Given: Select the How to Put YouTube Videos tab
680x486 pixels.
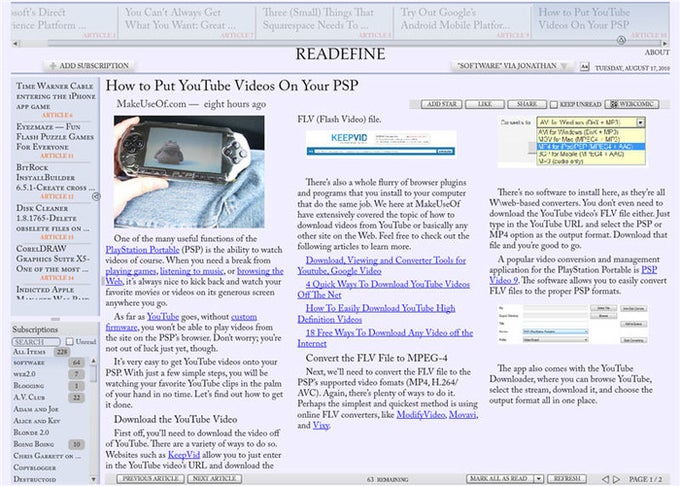Looking at the screenshot, I should click(600, 21).
